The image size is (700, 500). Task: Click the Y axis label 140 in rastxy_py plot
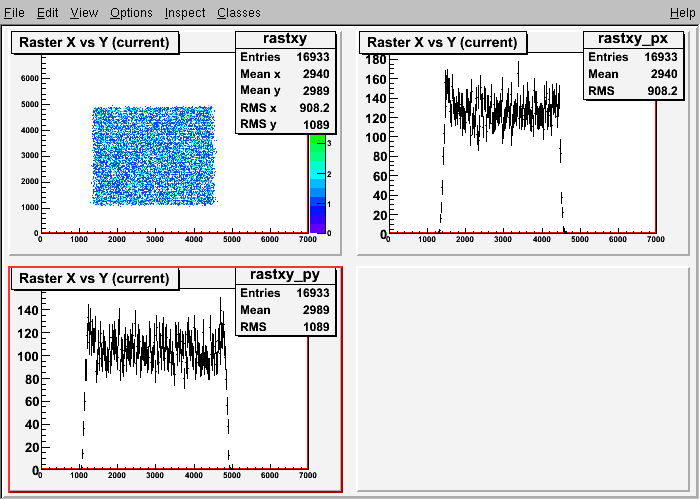[x=28, y=310]
